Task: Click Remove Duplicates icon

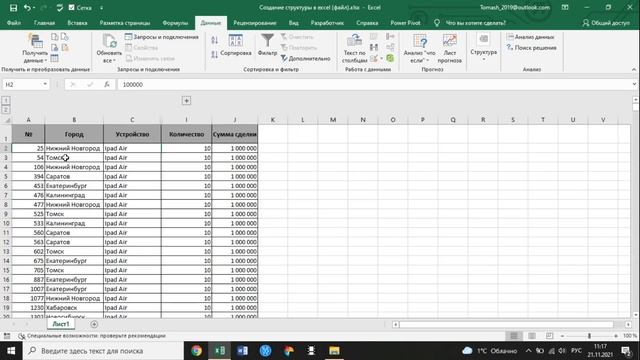Action: tap(373, 48)
